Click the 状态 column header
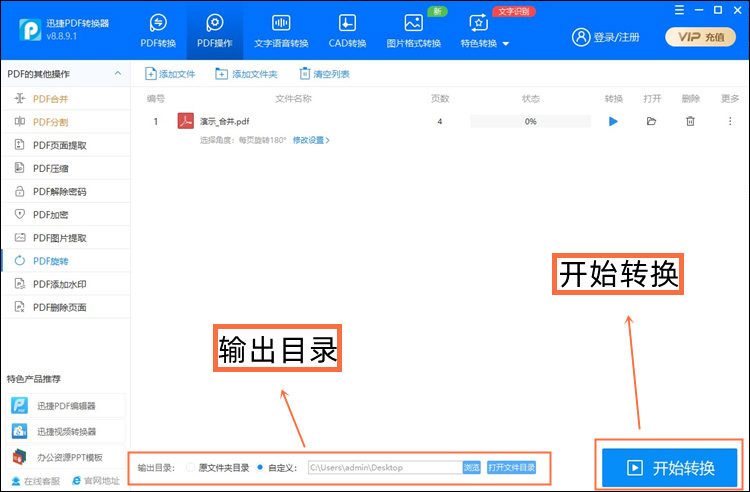The height and width of the screenshot is (492, 750). click(x=530, y=98)
